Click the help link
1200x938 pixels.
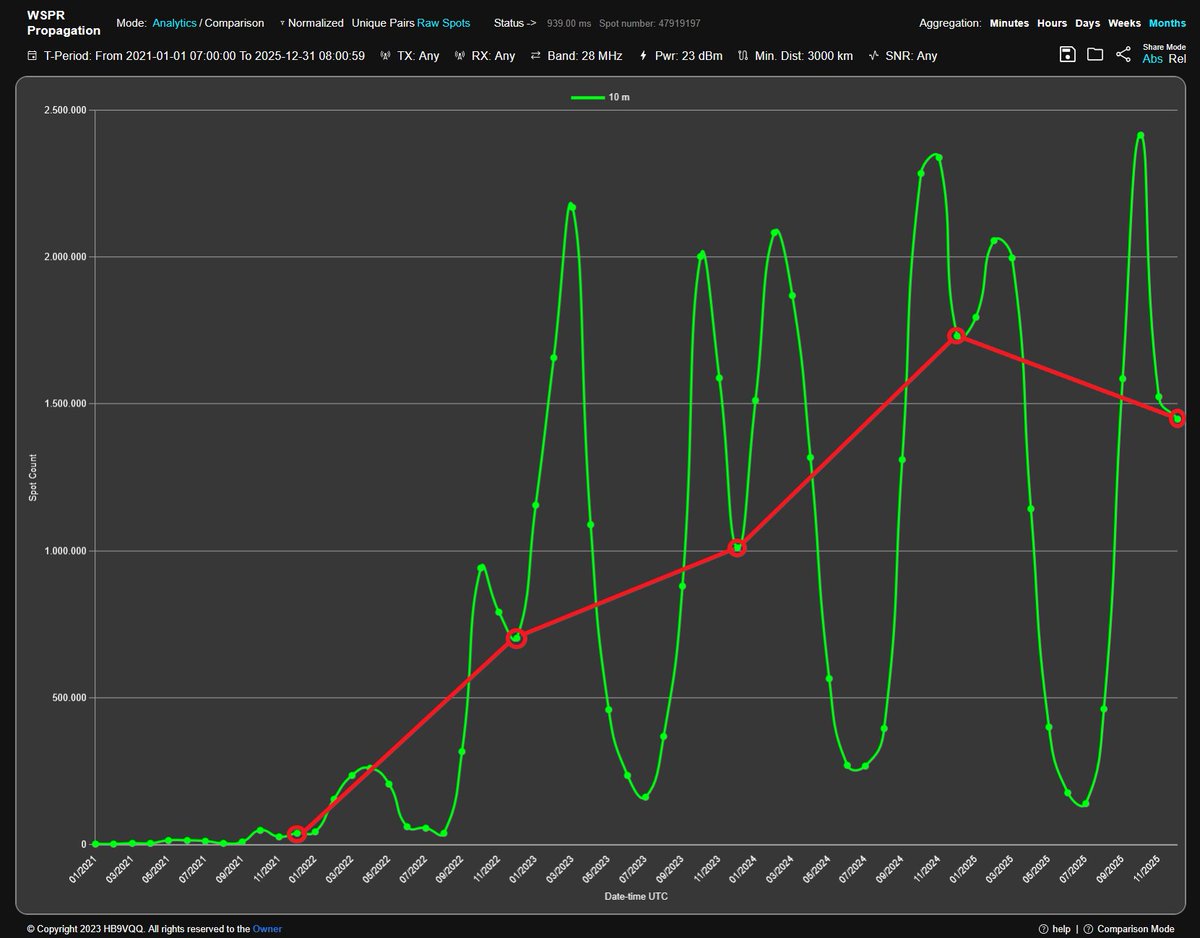click(x=1061, y=929)
